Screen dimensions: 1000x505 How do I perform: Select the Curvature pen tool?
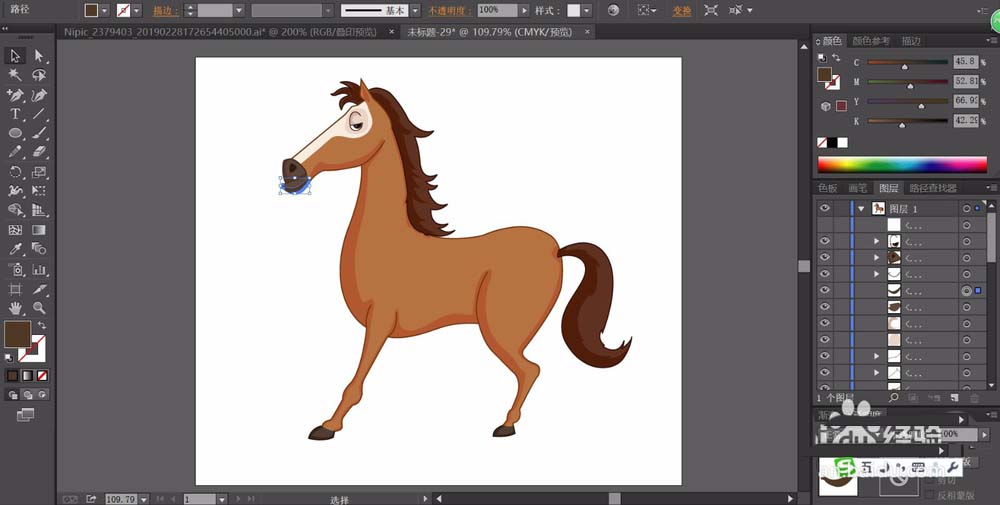39,95
